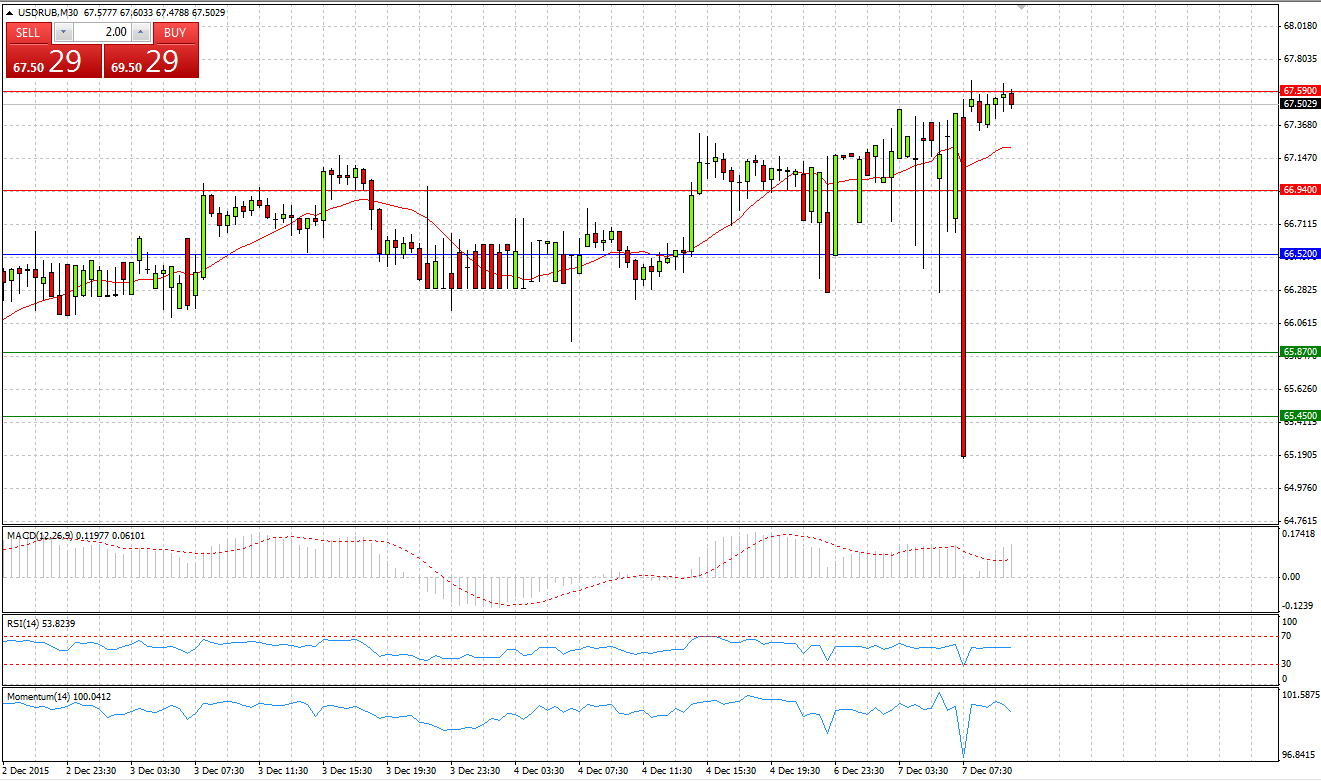This screenshot has height=781, width=1321.
Task: Select the 67.5900 price level label
Action: [x=1300, y=90]
